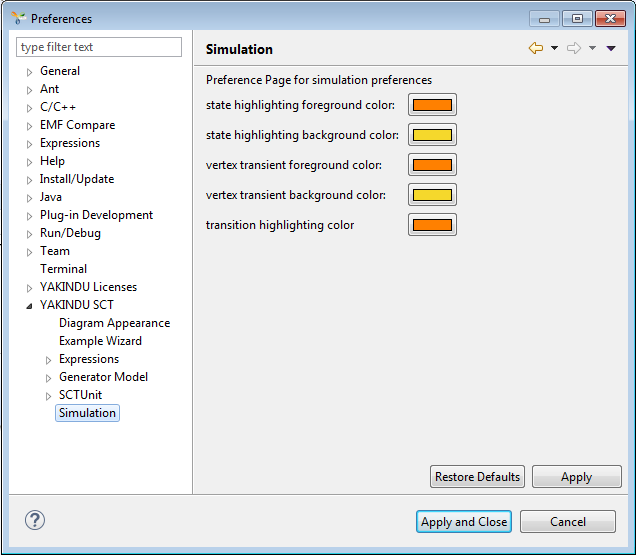Open the view menu triangle in the header

pos(610,48)
